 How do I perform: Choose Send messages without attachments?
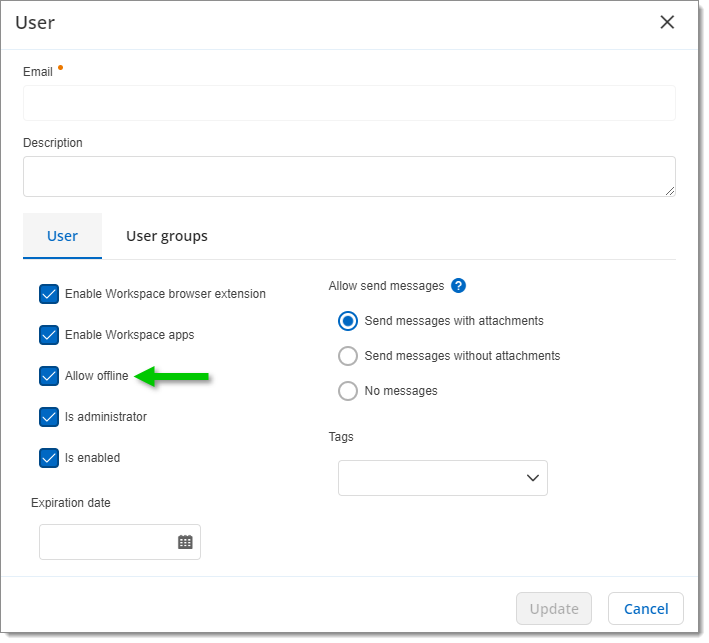point(348,356)
